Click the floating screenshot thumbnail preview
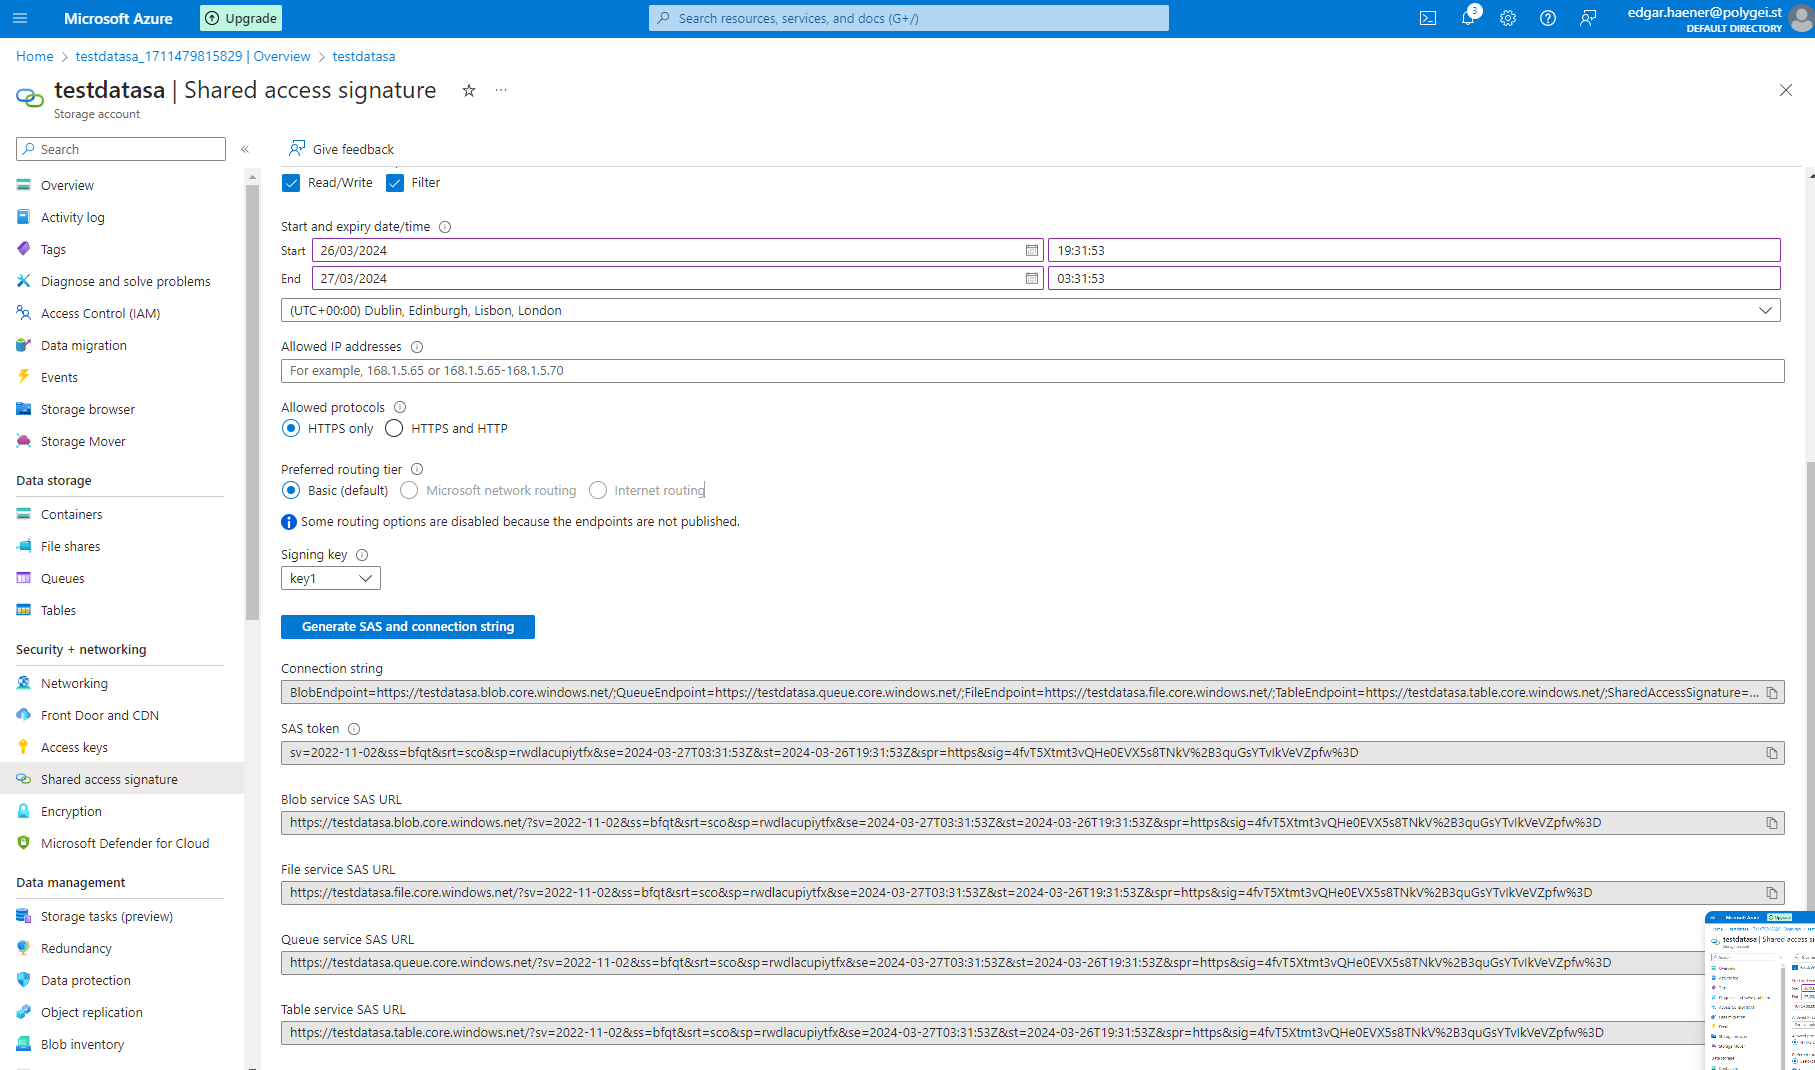Viewport: 1815px width, 1070px height. (1760, 990)
